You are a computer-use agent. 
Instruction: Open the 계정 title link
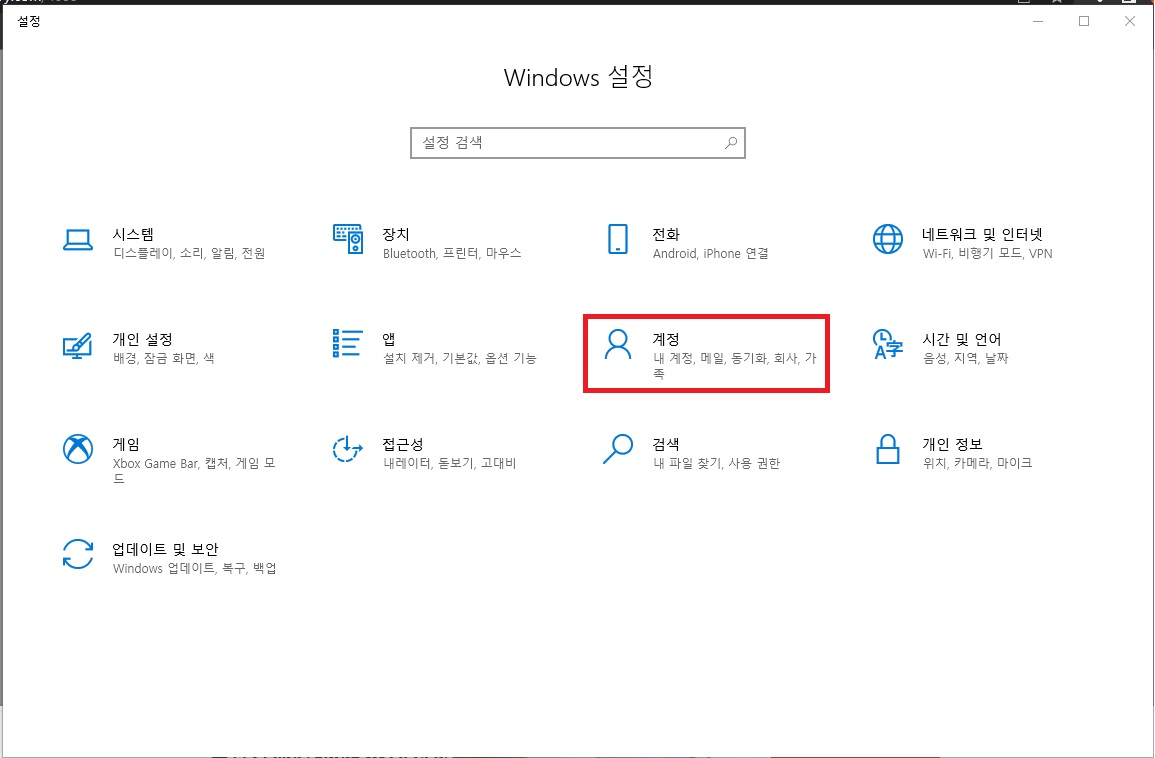(666, 340)
